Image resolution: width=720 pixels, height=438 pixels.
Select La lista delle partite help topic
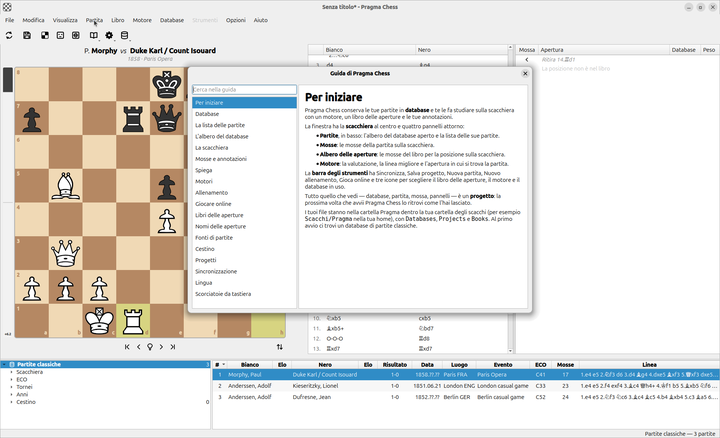[x=244, y=125]
